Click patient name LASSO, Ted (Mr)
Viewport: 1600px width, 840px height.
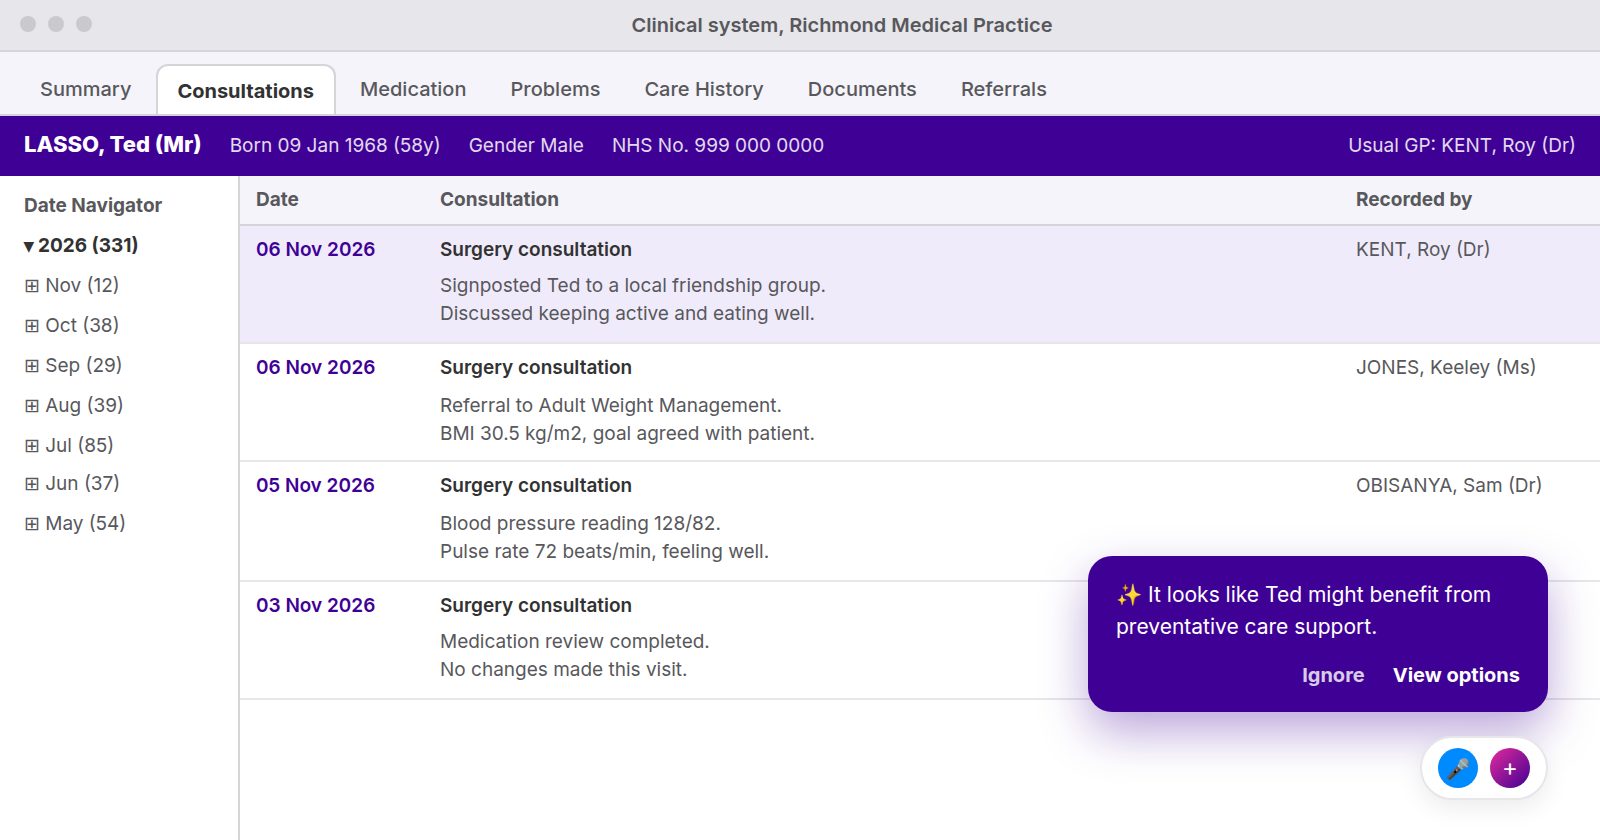(112, 144)
